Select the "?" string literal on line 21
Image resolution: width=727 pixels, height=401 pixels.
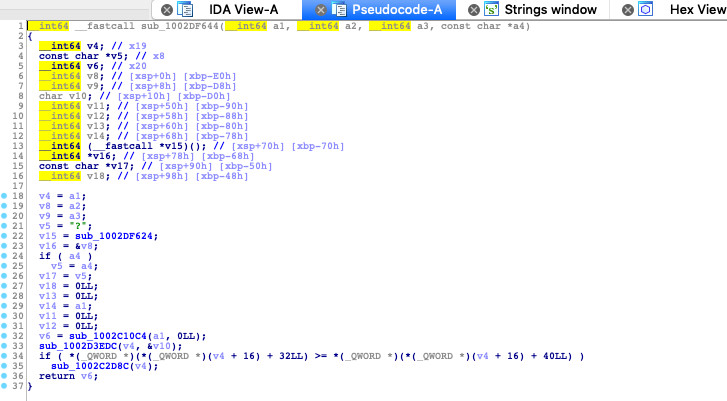point(77,226)
